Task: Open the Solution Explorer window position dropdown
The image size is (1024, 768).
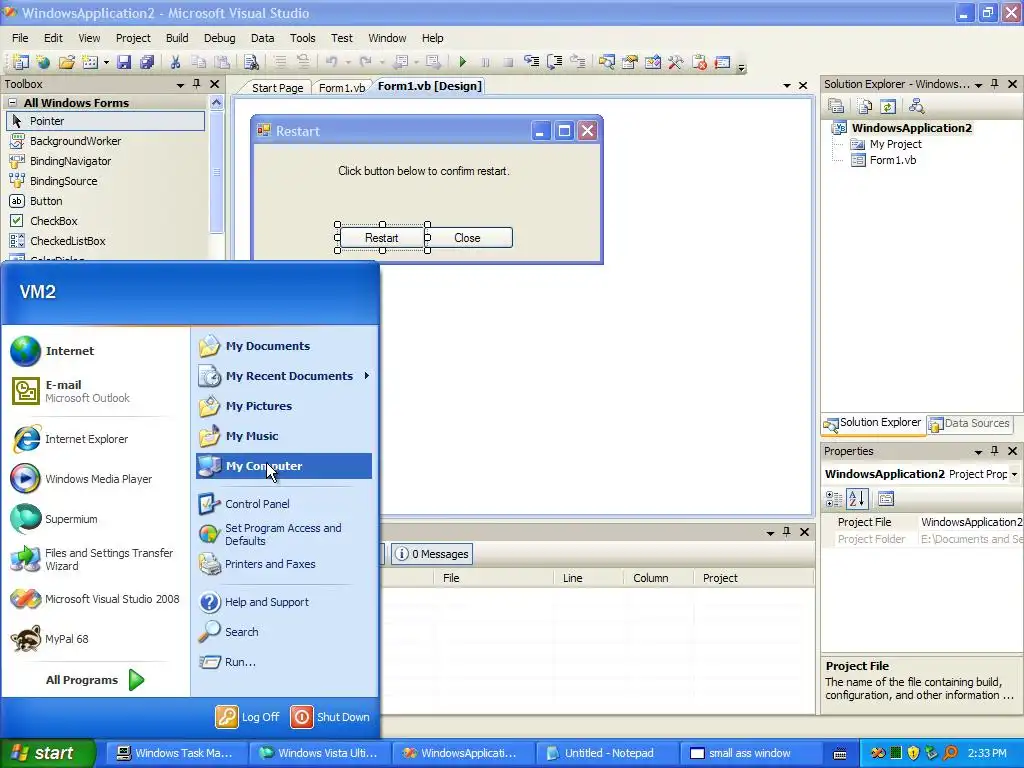Action: 978,84
